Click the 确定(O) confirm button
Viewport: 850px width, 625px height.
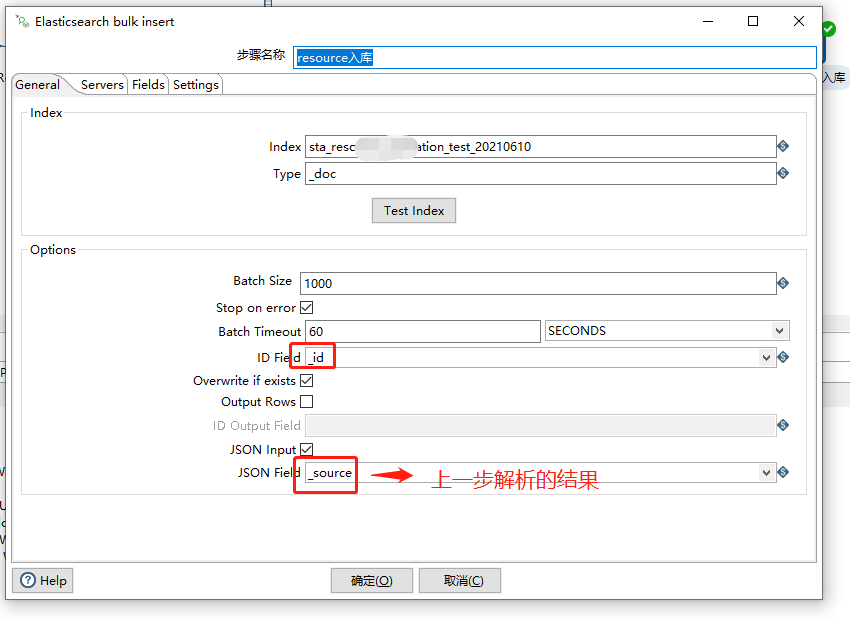[372, 581]
